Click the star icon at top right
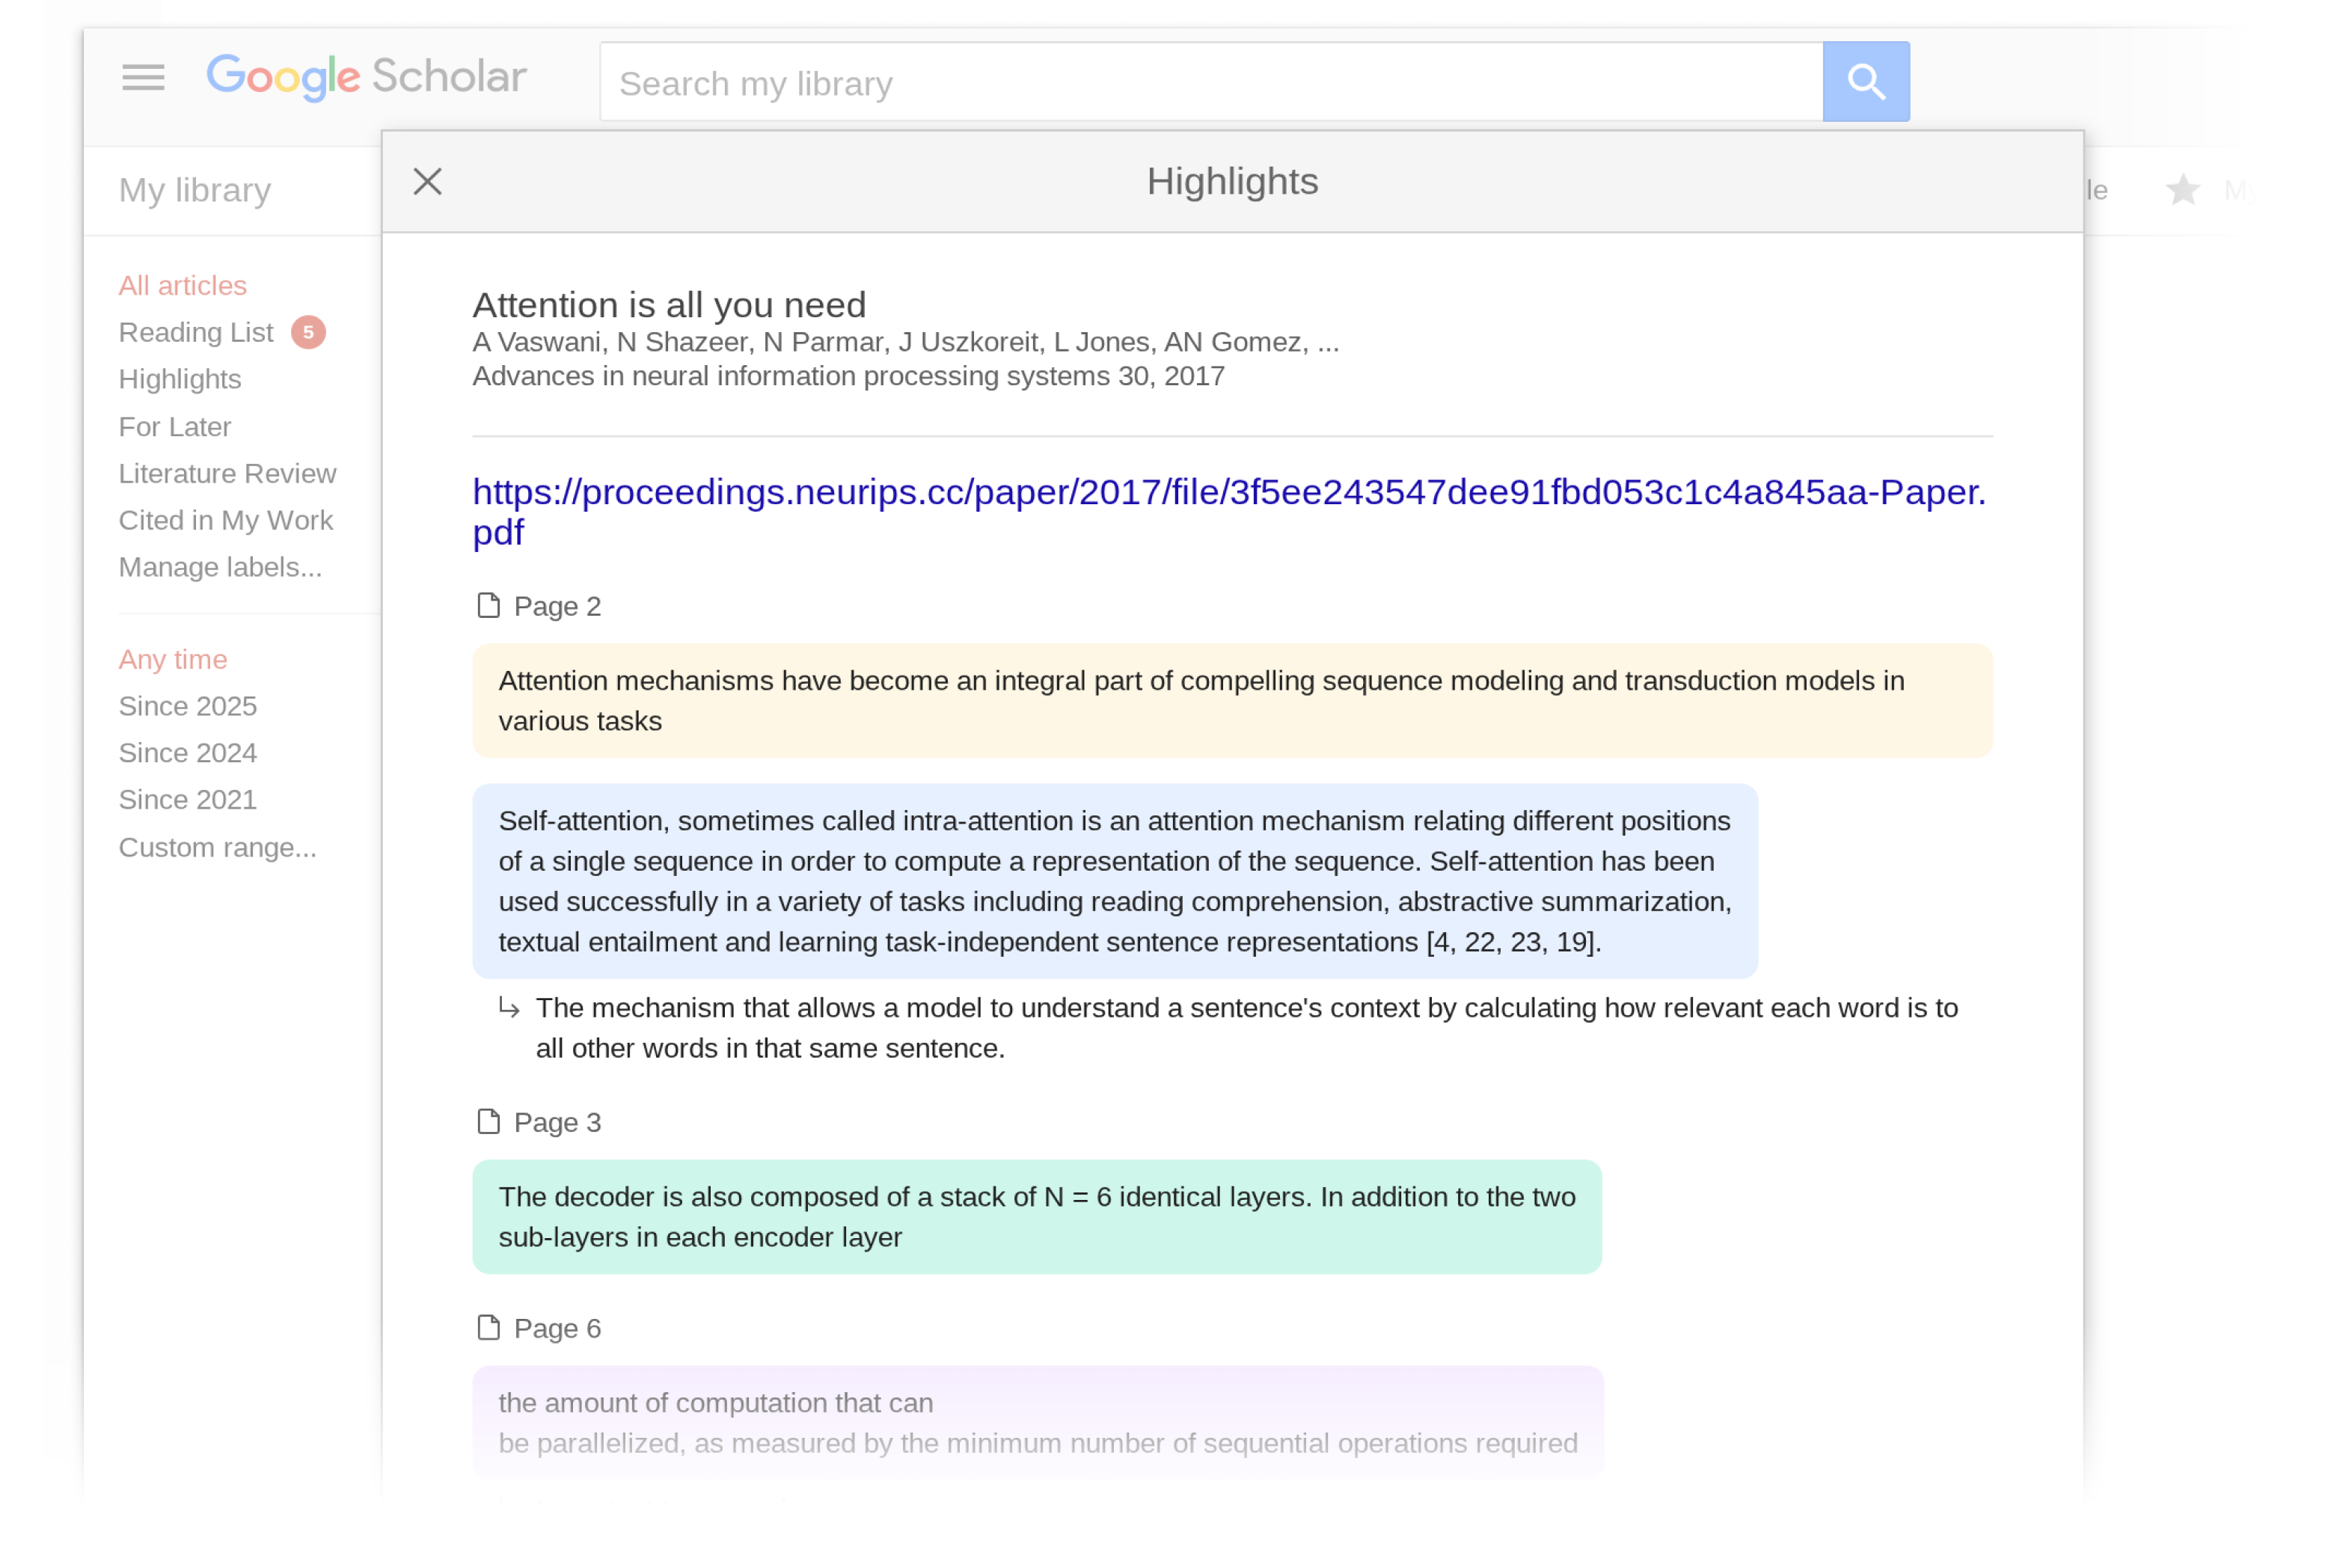This screenshot has height=1568, width=2340. (x=2182, y=190)
